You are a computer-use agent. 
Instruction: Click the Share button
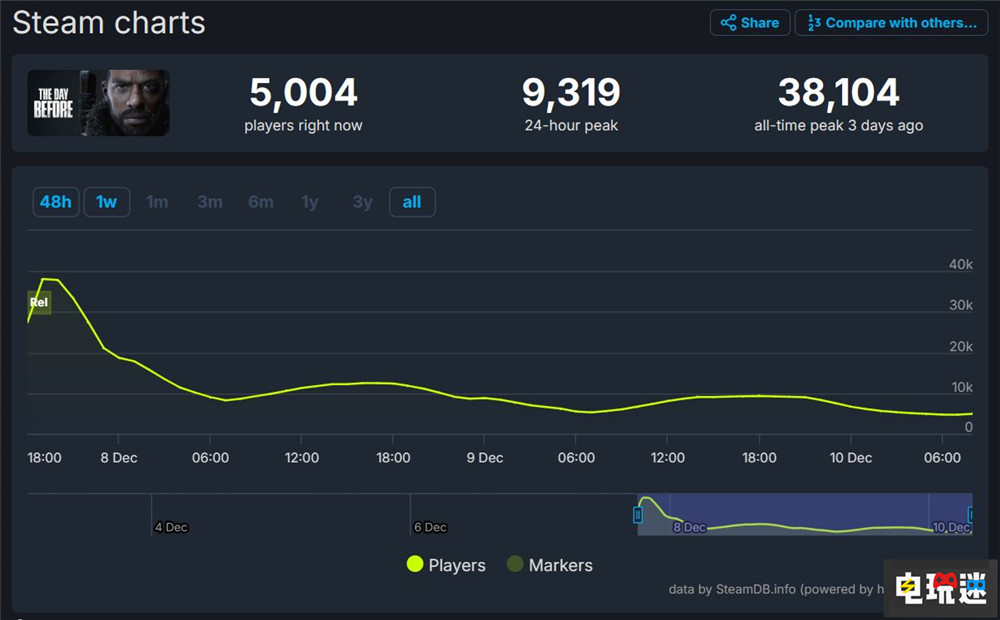pyautogui.click(x=750, y=23)
